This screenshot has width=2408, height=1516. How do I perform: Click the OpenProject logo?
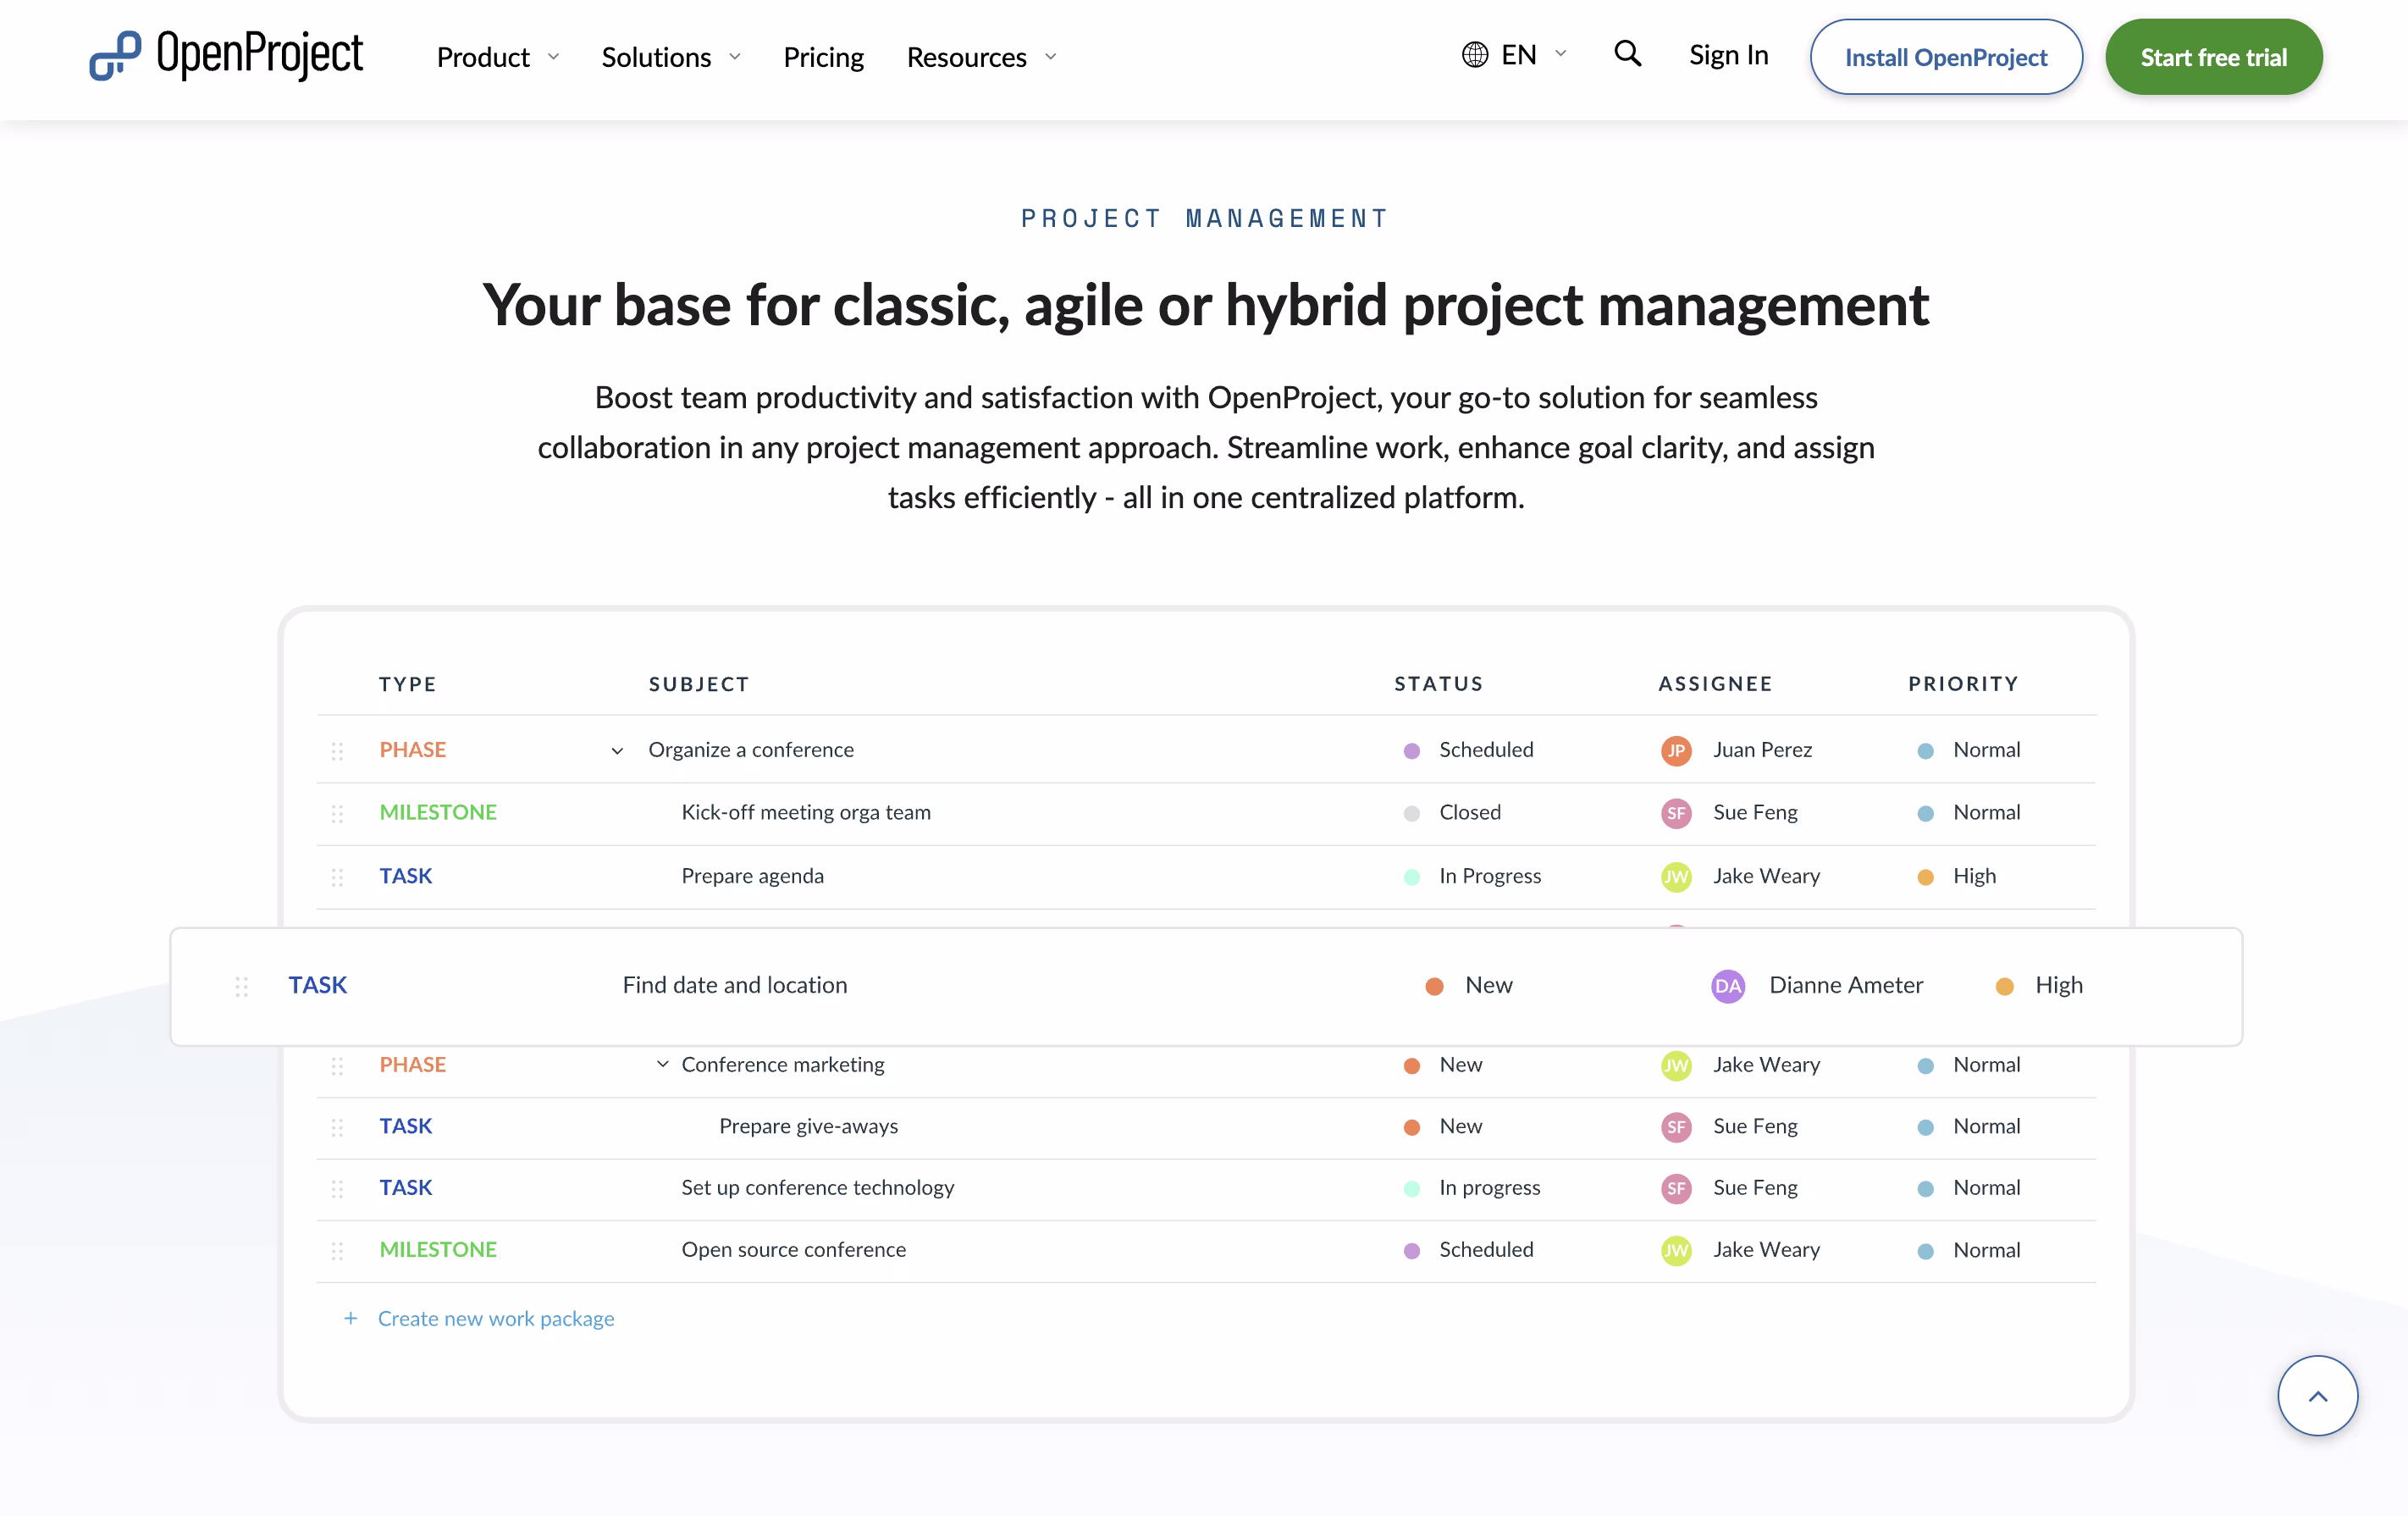[226, 56]
